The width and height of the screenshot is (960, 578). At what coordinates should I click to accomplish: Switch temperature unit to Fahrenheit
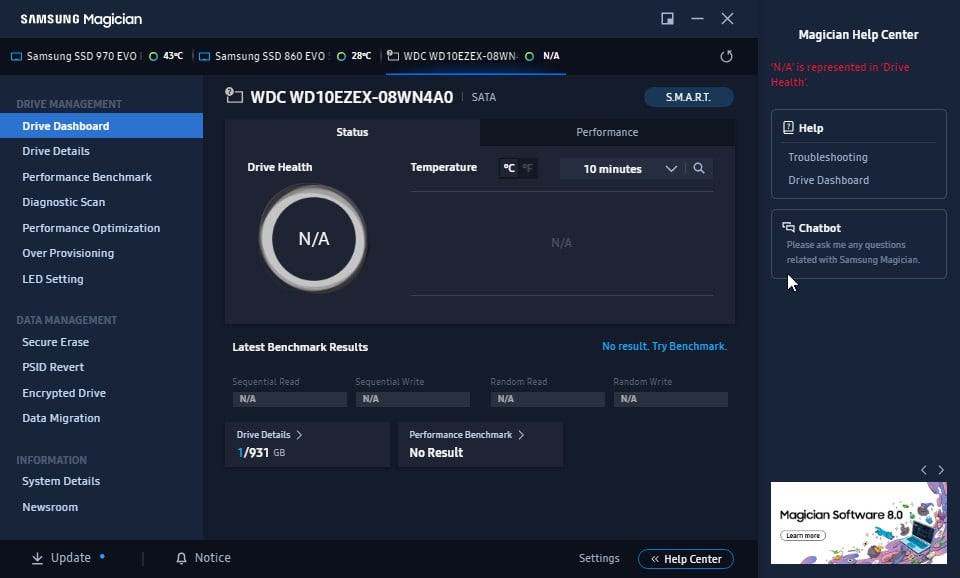point(527,168)
